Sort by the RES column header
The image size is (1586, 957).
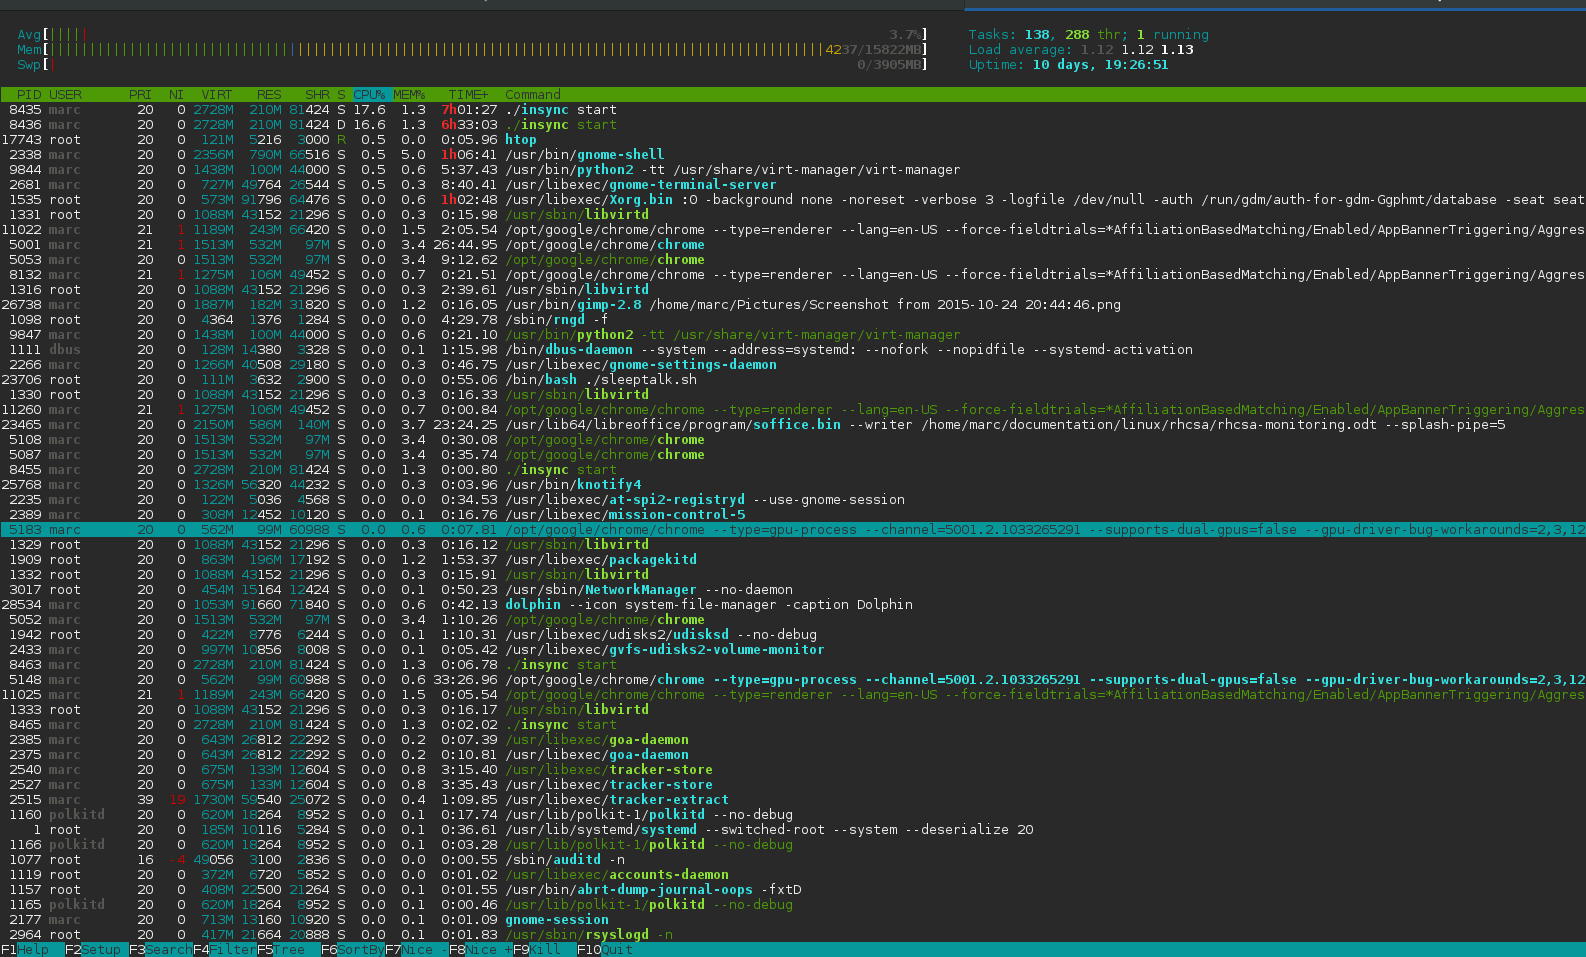[269, 95]
